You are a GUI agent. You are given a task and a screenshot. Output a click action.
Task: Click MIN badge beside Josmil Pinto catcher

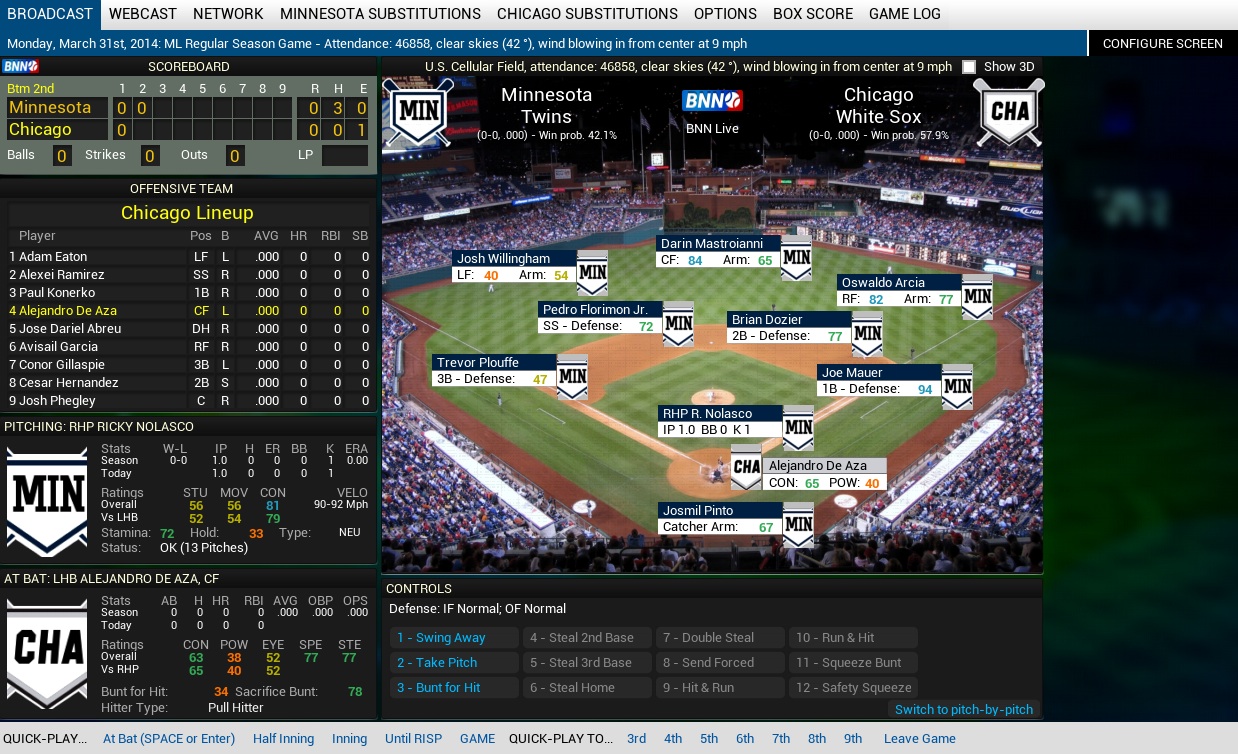(x=797, y=524)
